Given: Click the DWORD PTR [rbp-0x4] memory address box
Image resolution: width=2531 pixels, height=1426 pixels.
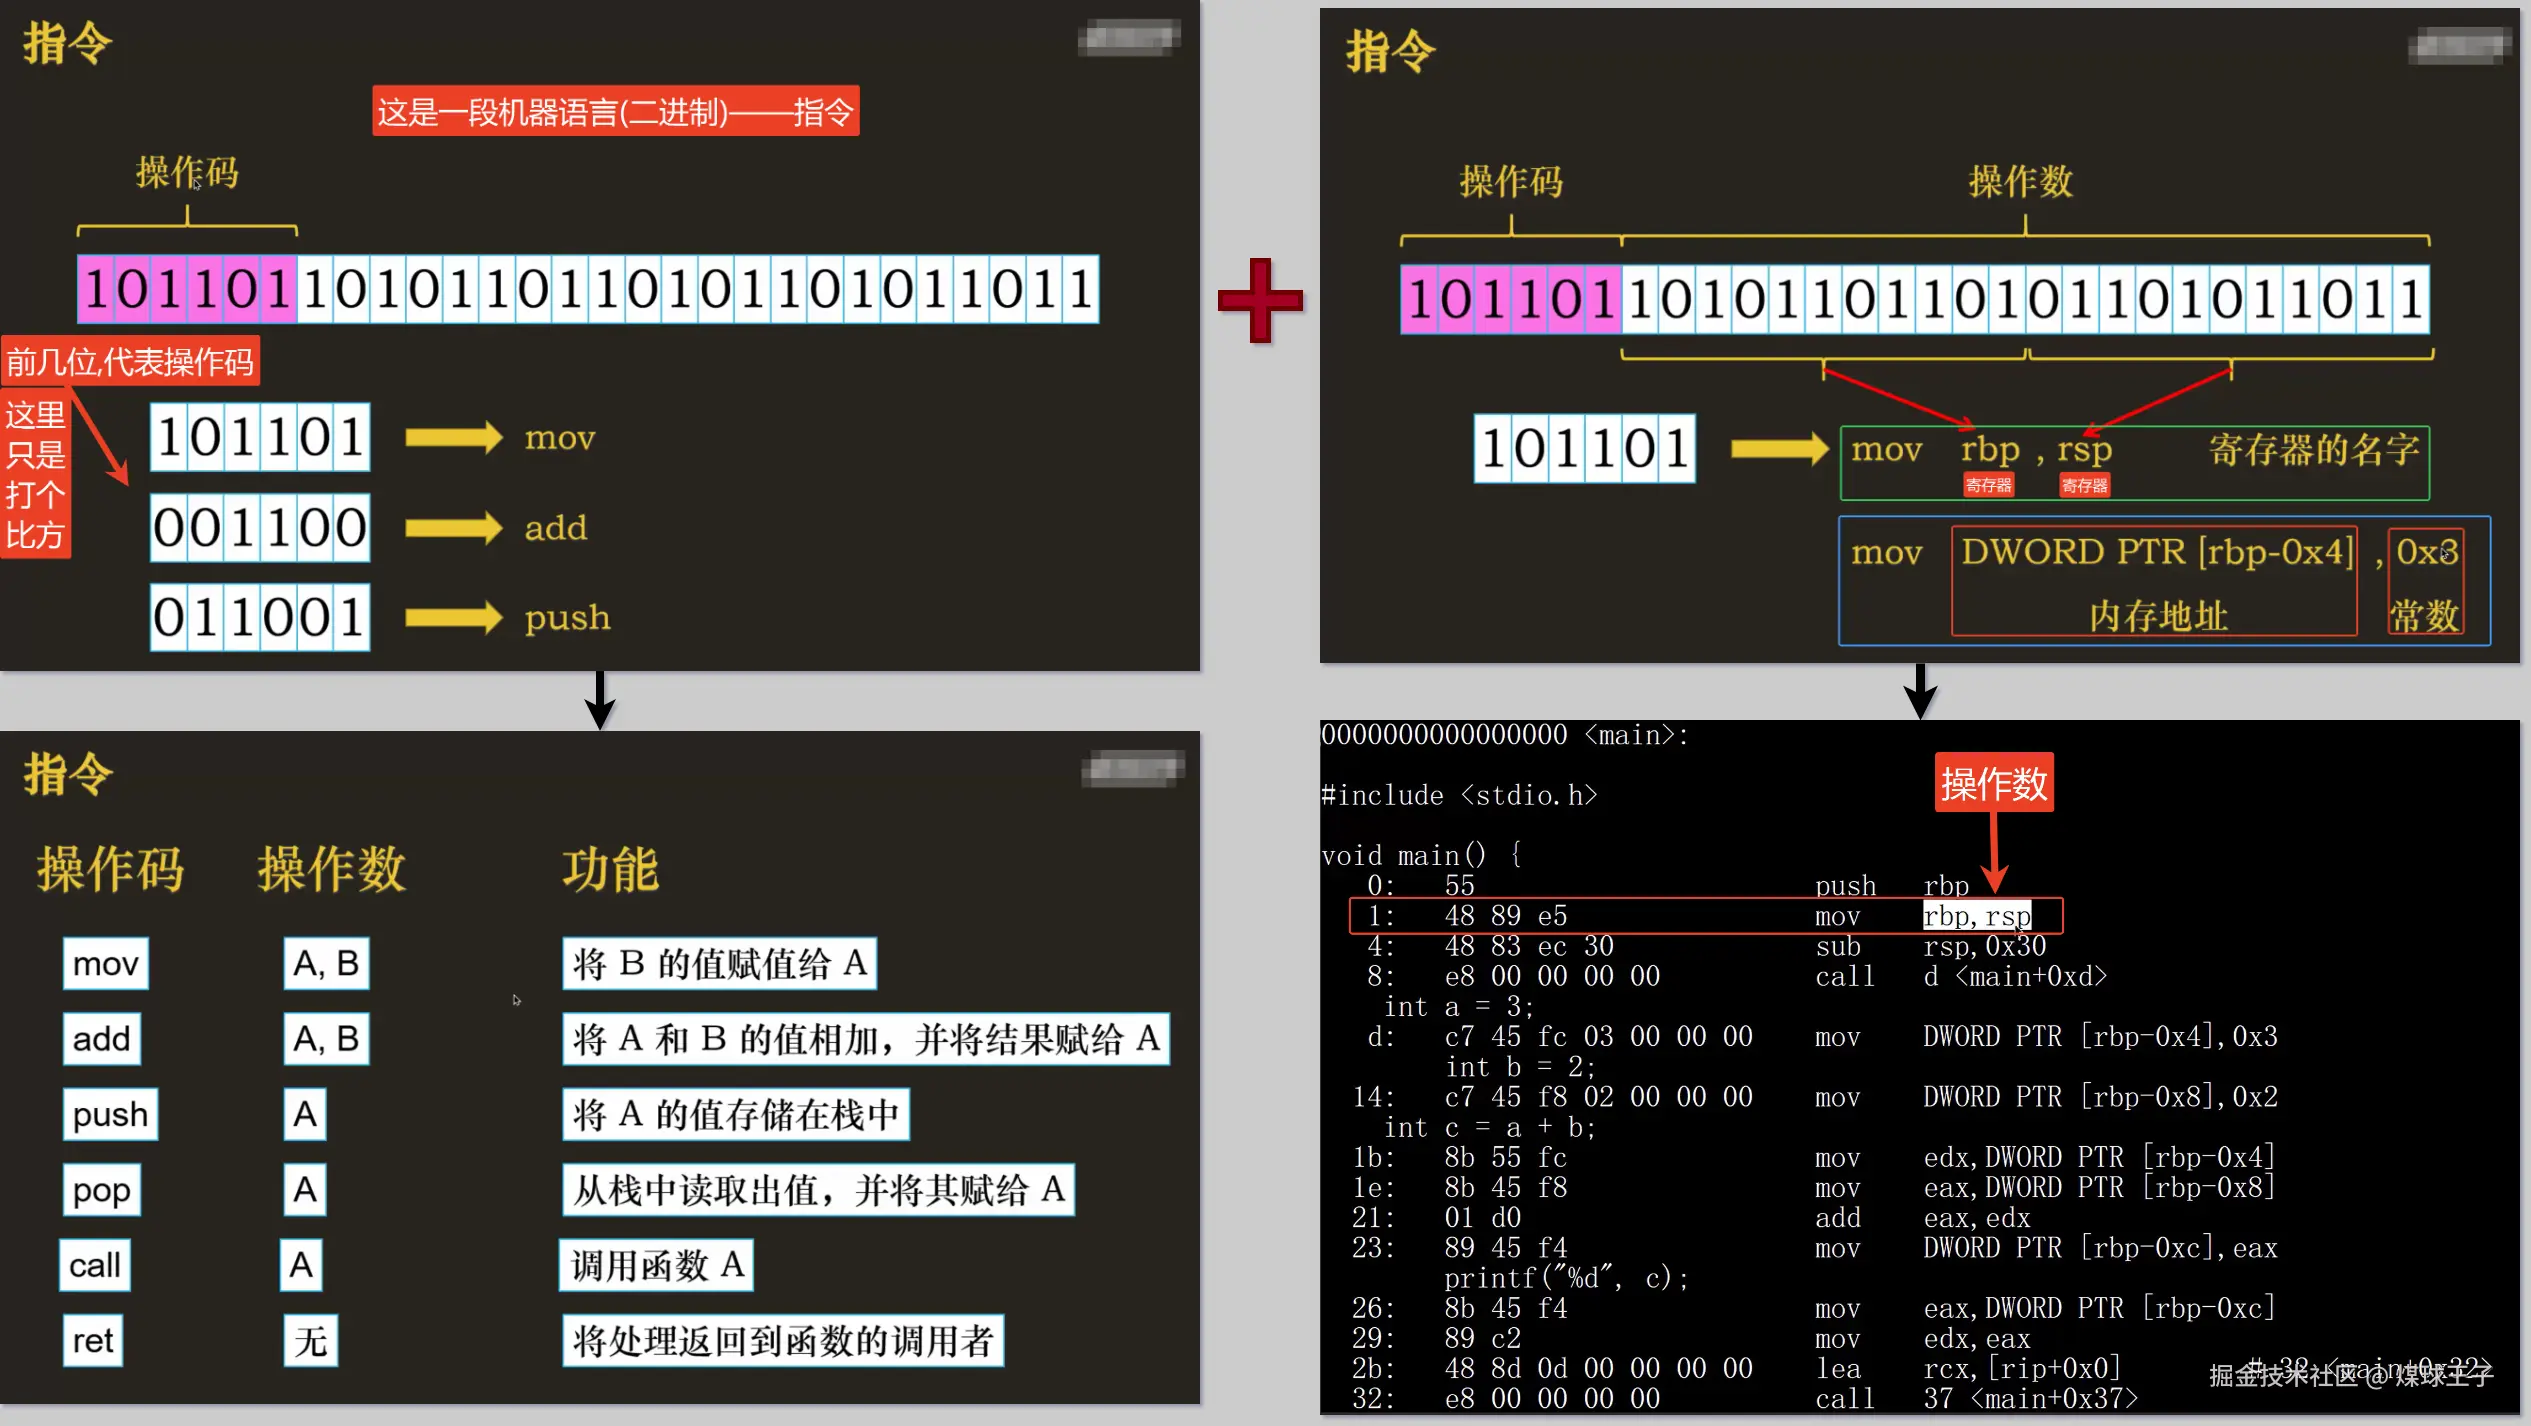Looking at the screenshot, I should 2154,580.
